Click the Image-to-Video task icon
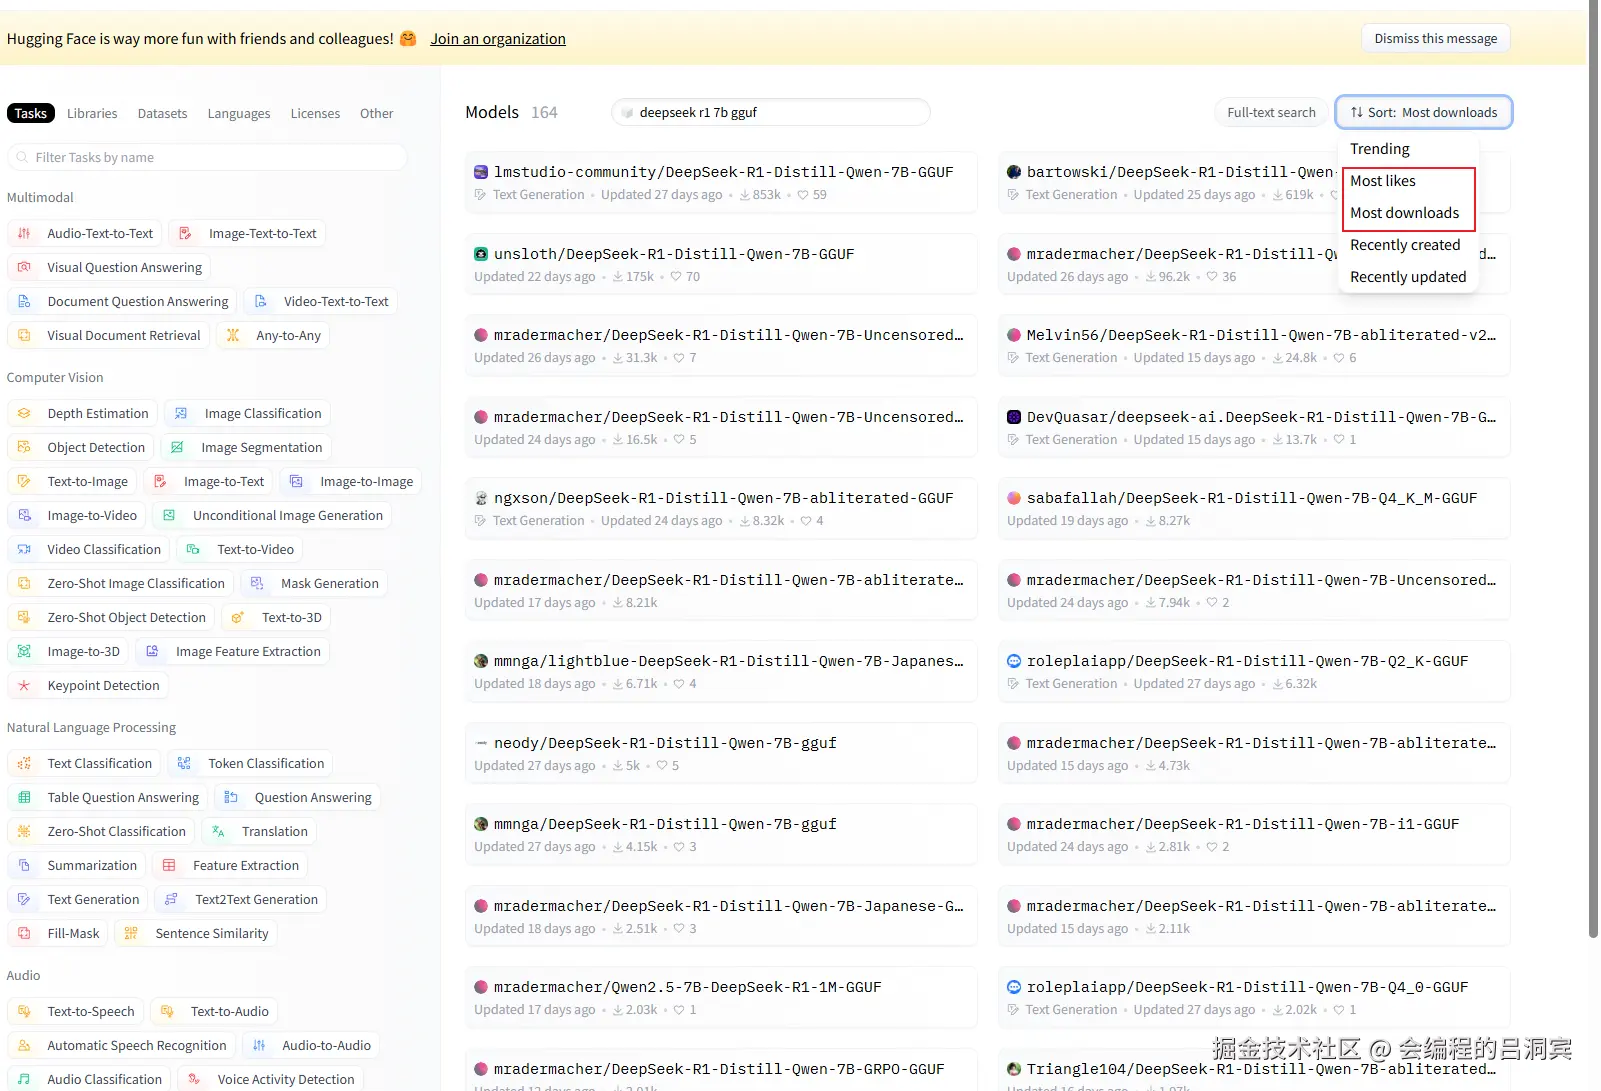This screenshot has width=1601, height=1091. (x=24, y=516)
